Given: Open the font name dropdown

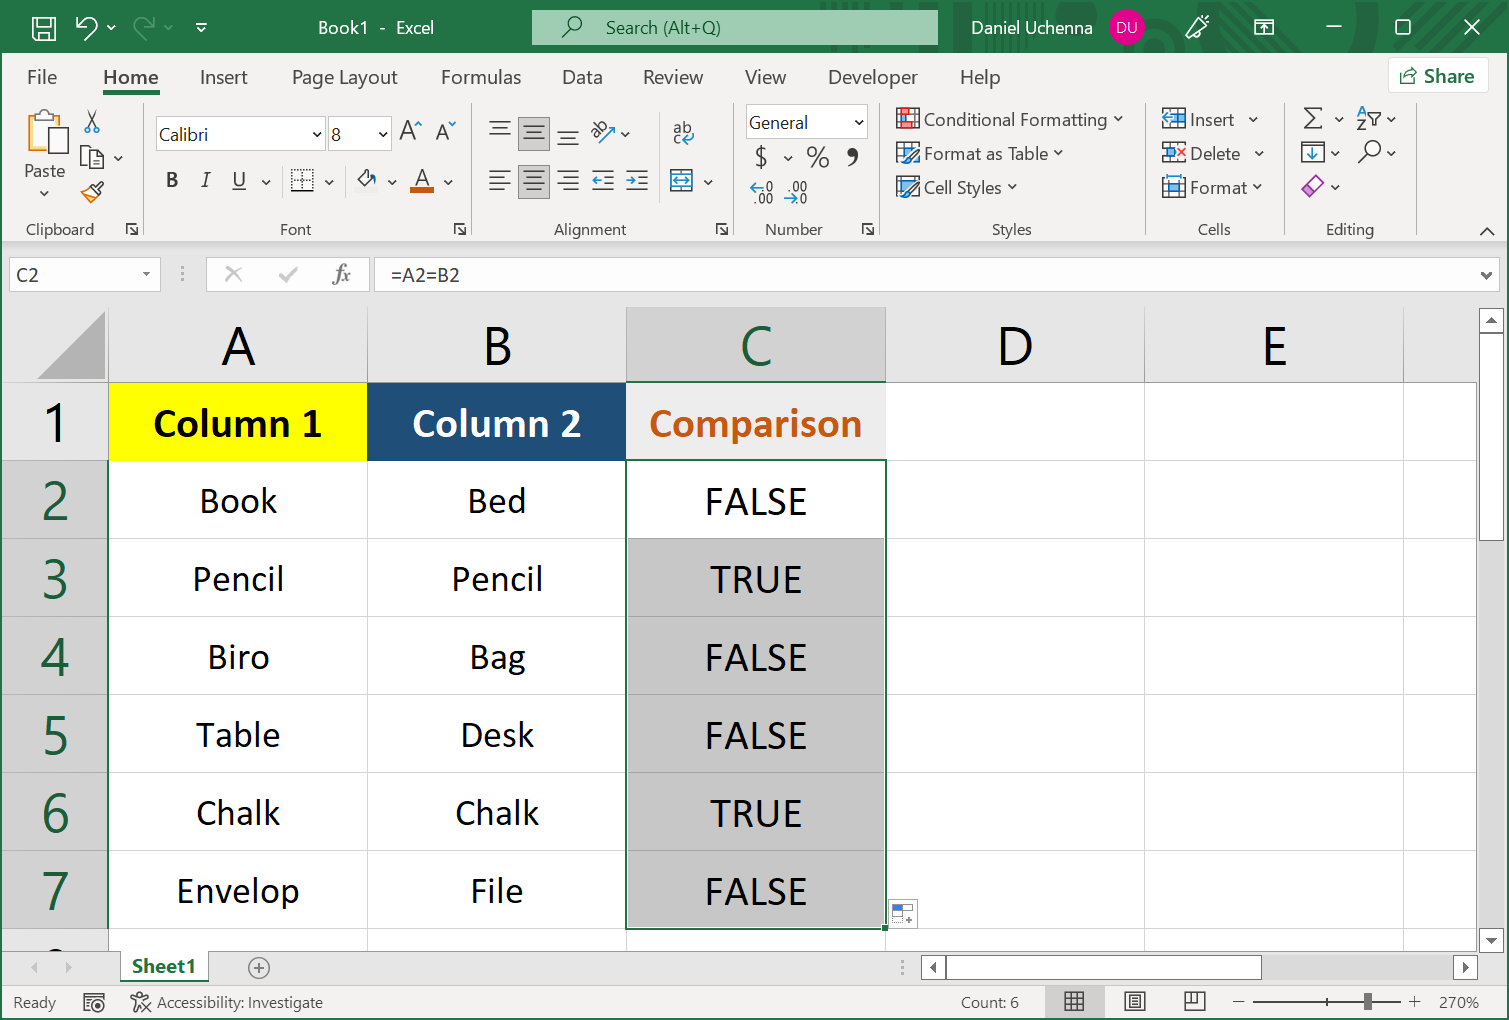Looking at the screenshot, I should (313, 133).
